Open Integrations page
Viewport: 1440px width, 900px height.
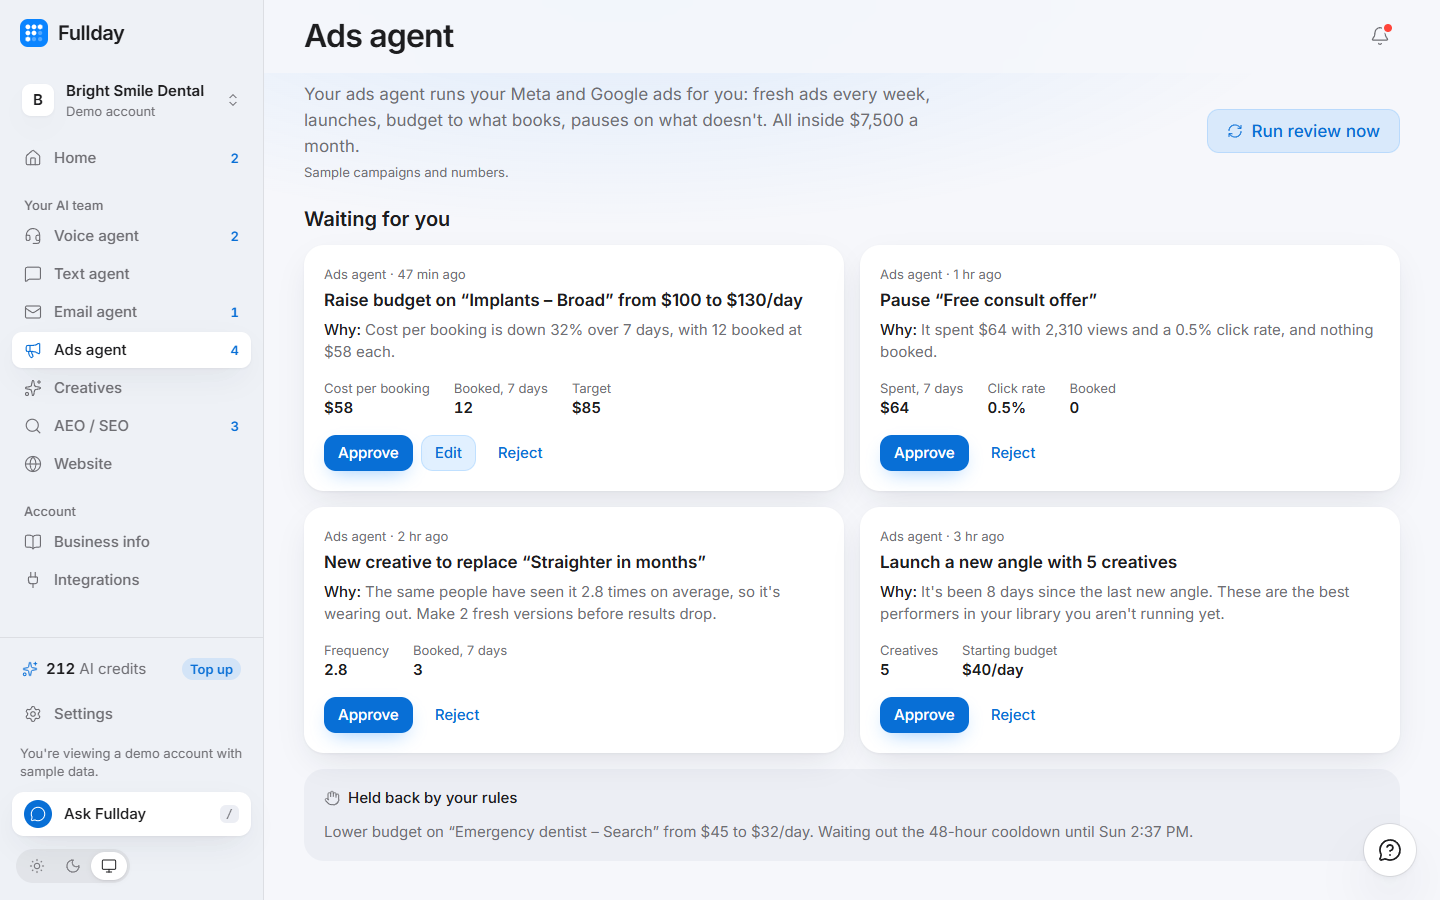(132, 580)
